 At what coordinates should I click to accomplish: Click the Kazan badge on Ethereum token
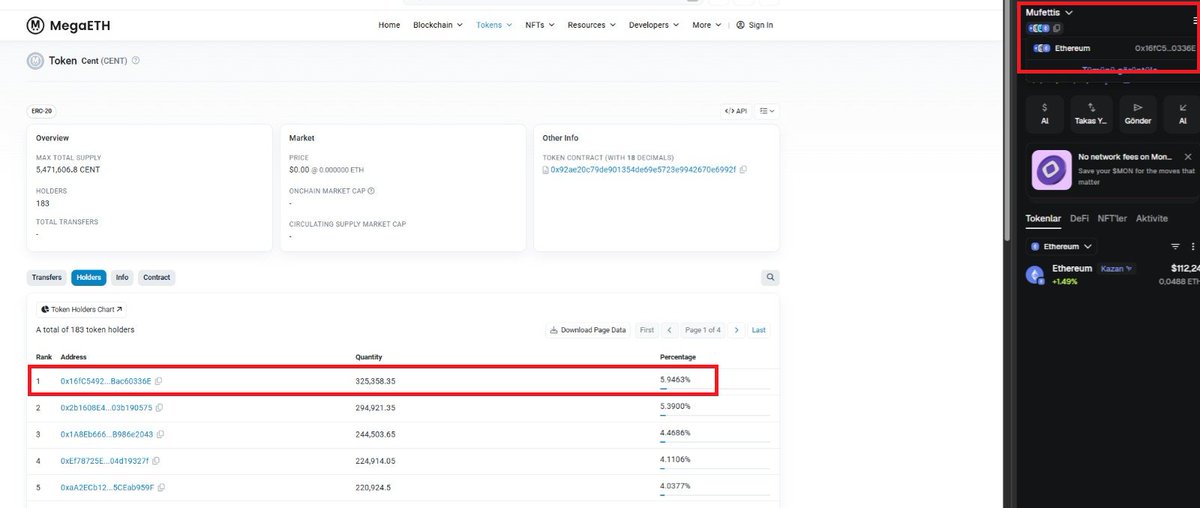click(1117, 269)
